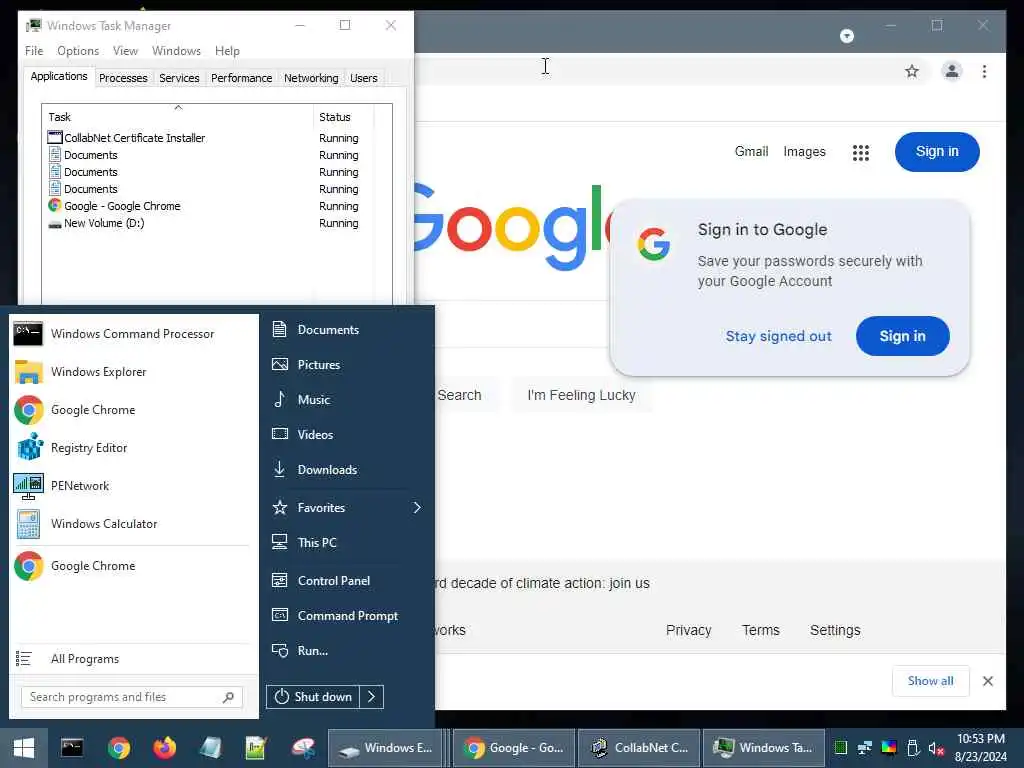Choose Stay signed out
The height and width of the screenshot is (768, 1024).
[778, 336]
